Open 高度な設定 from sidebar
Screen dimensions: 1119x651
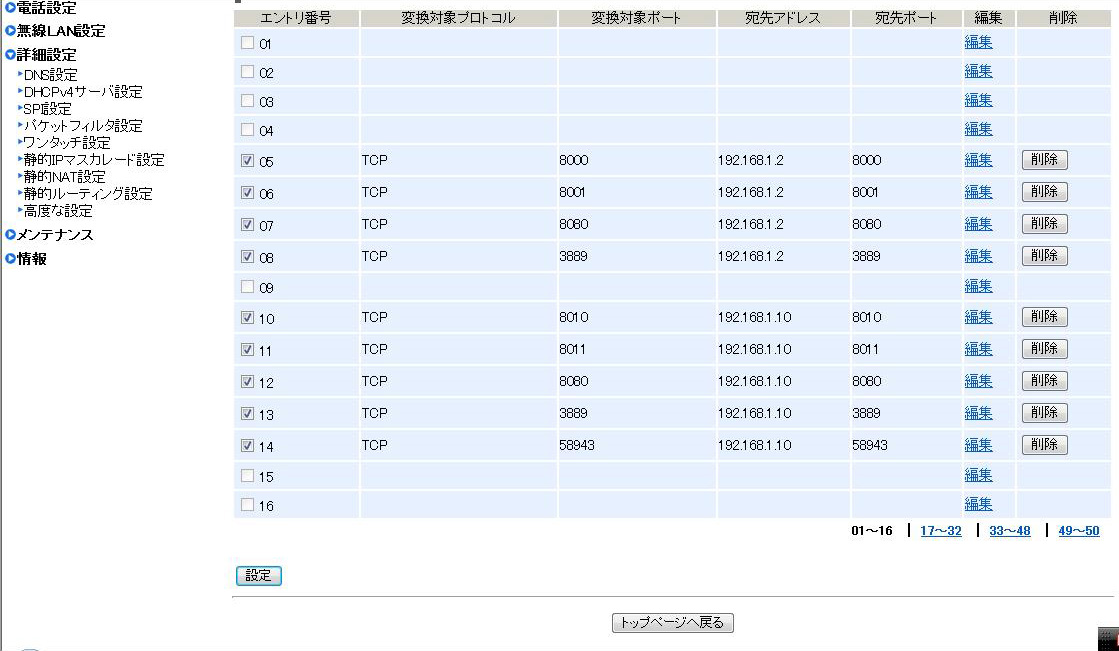pos(58,211)
